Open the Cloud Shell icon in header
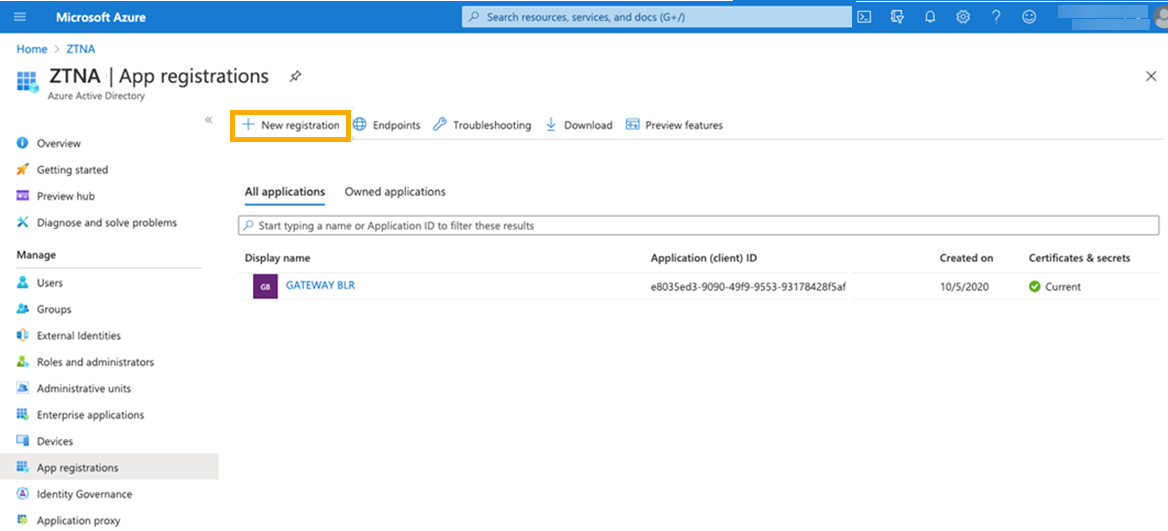The image size is (1168, 531). (865, 17)
